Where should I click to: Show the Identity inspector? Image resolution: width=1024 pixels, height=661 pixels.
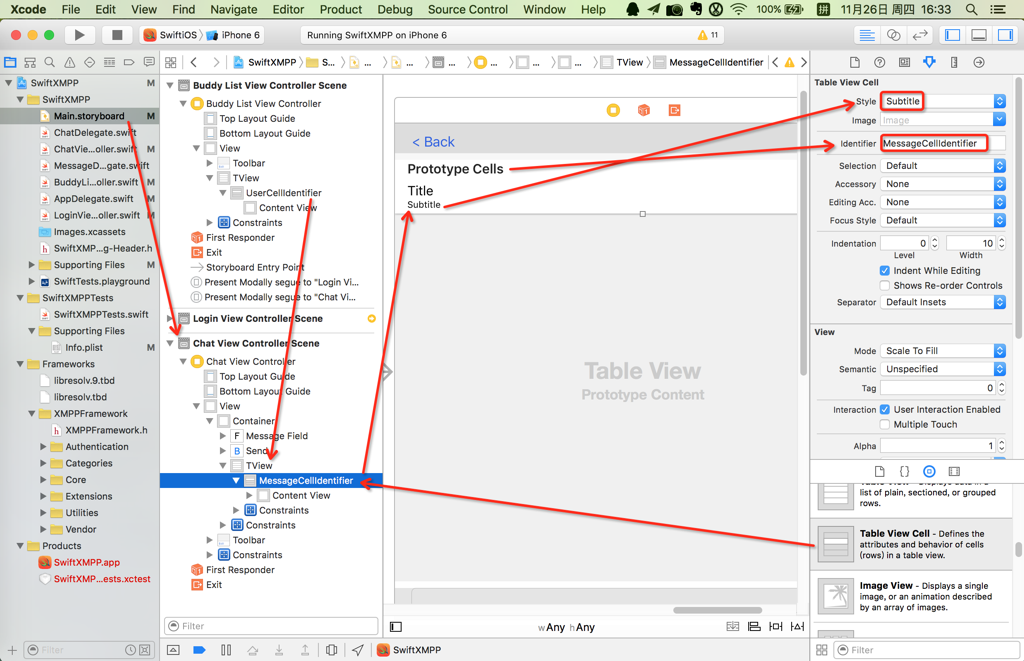[904, 63]
